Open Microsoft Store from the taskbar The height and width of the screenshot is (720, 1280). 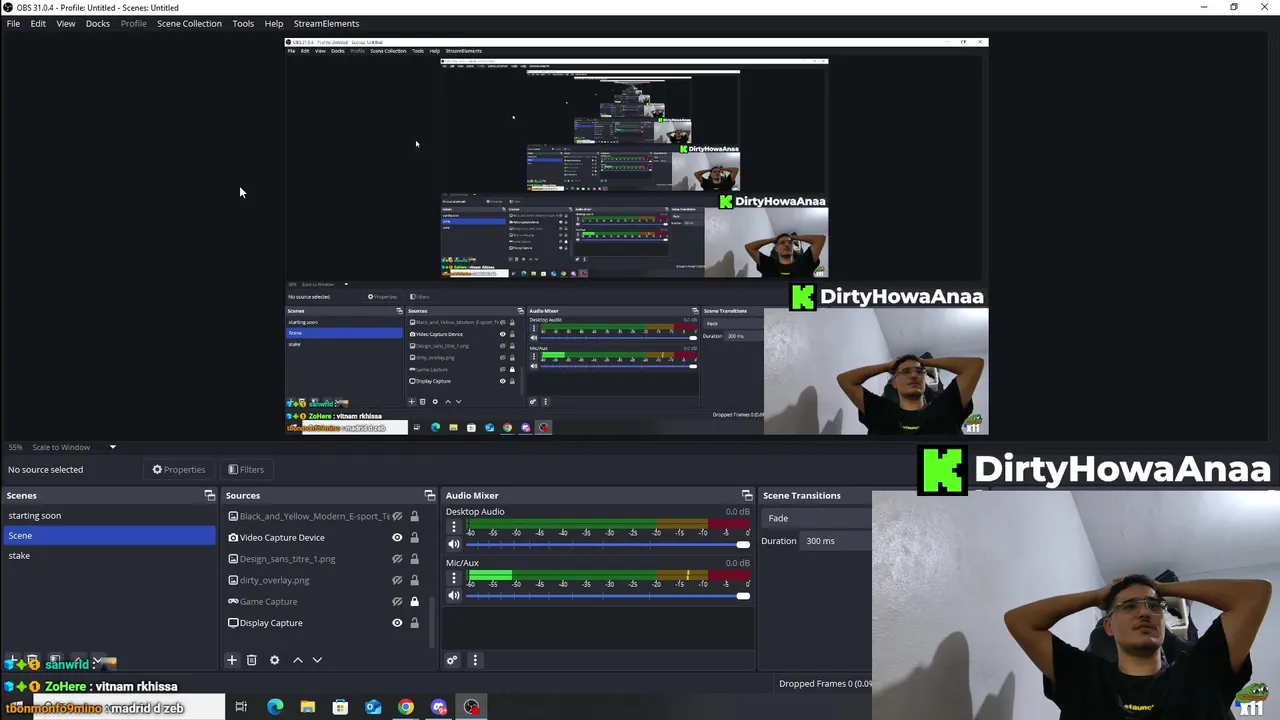coord(340,707)
